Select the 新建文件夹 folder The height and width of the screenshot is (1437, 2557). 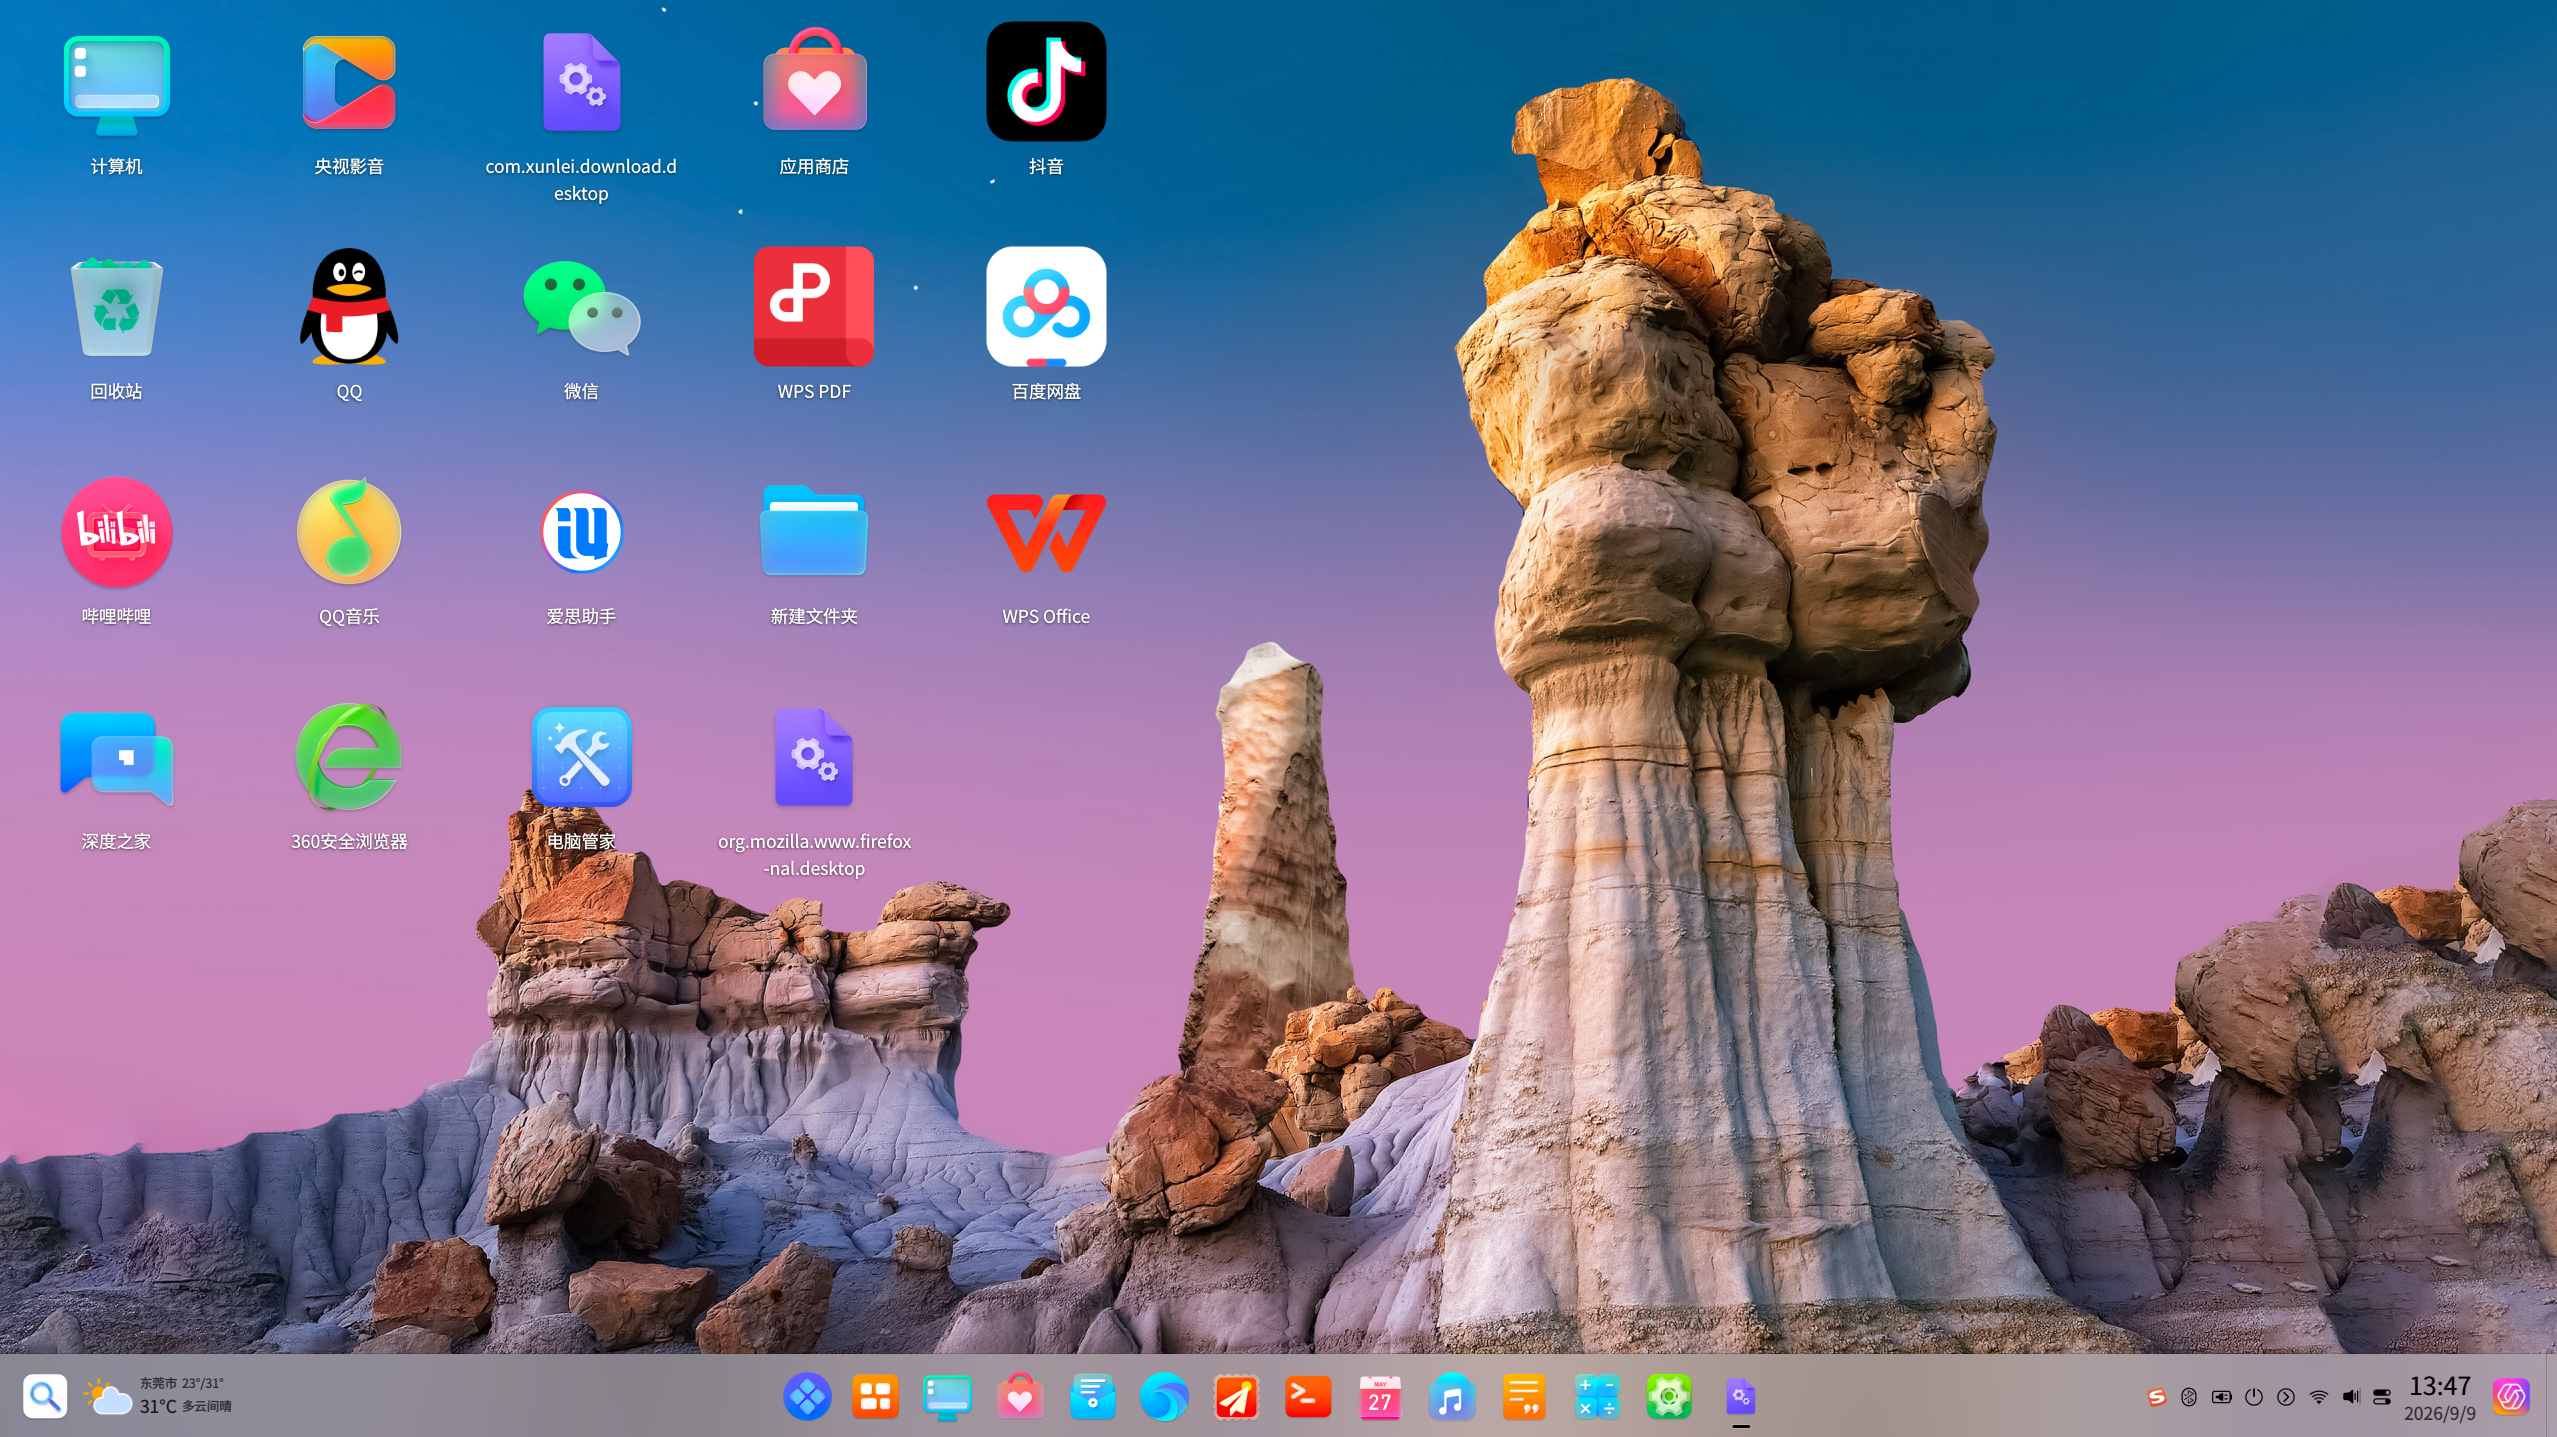point(813,532)
